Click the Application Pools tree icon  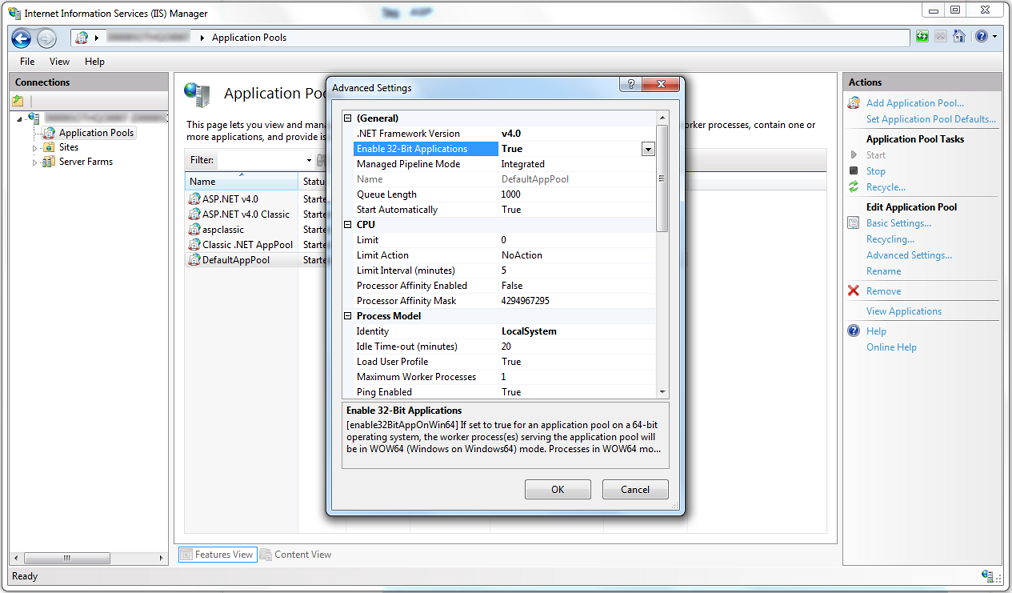(x=49, y=132)
